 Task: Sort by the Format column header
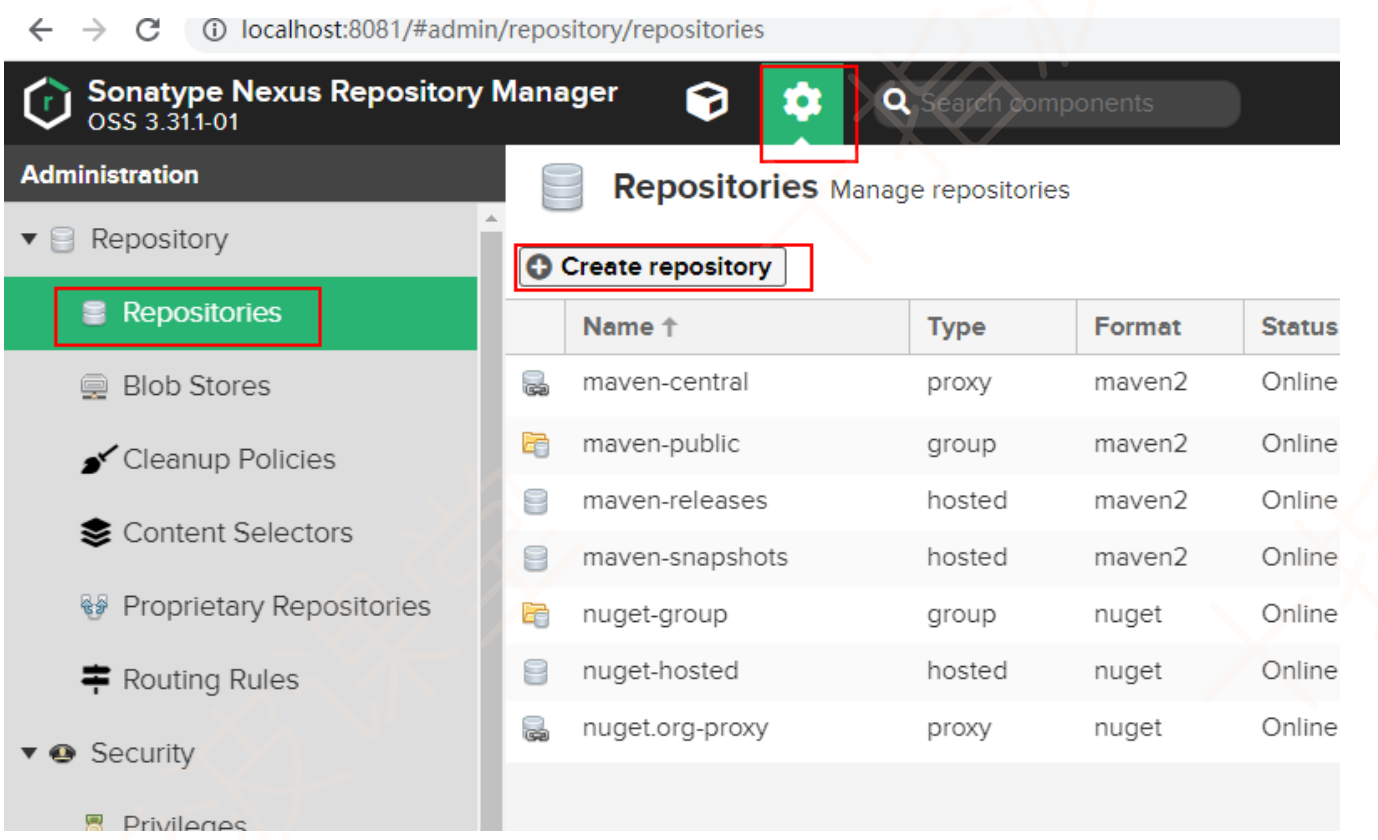coord(1160,327)
